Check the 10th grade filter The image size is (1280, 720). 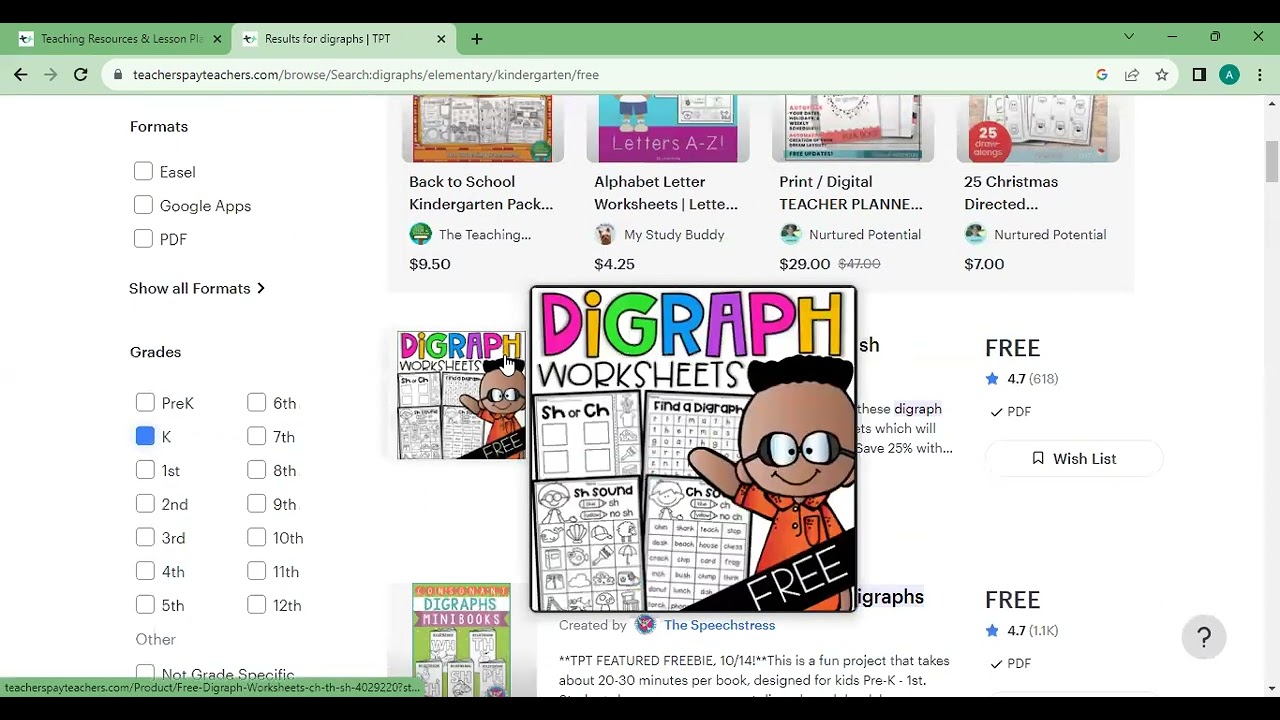pos(257,537)
